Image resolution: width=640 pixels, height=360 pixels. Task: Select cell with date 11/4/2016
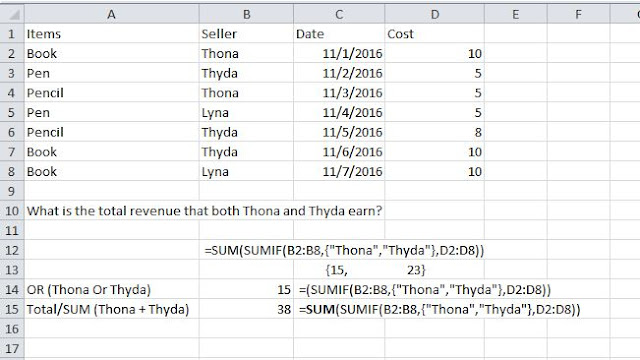click(339, 112)
